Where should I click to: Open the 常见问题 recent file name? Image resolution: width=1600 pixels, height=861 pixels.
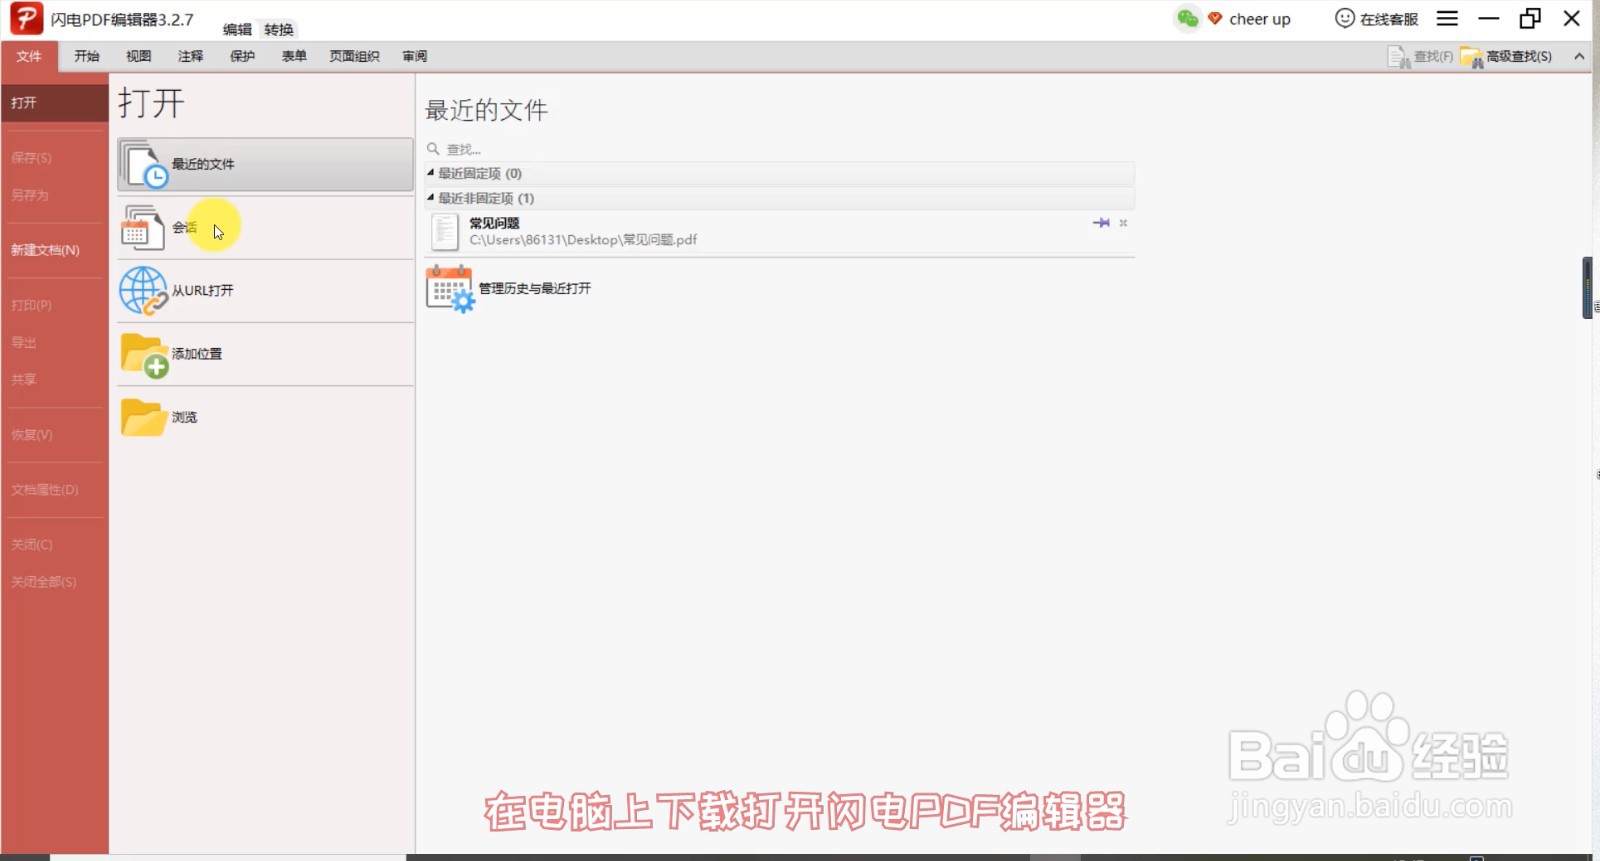tap(495, 223)
